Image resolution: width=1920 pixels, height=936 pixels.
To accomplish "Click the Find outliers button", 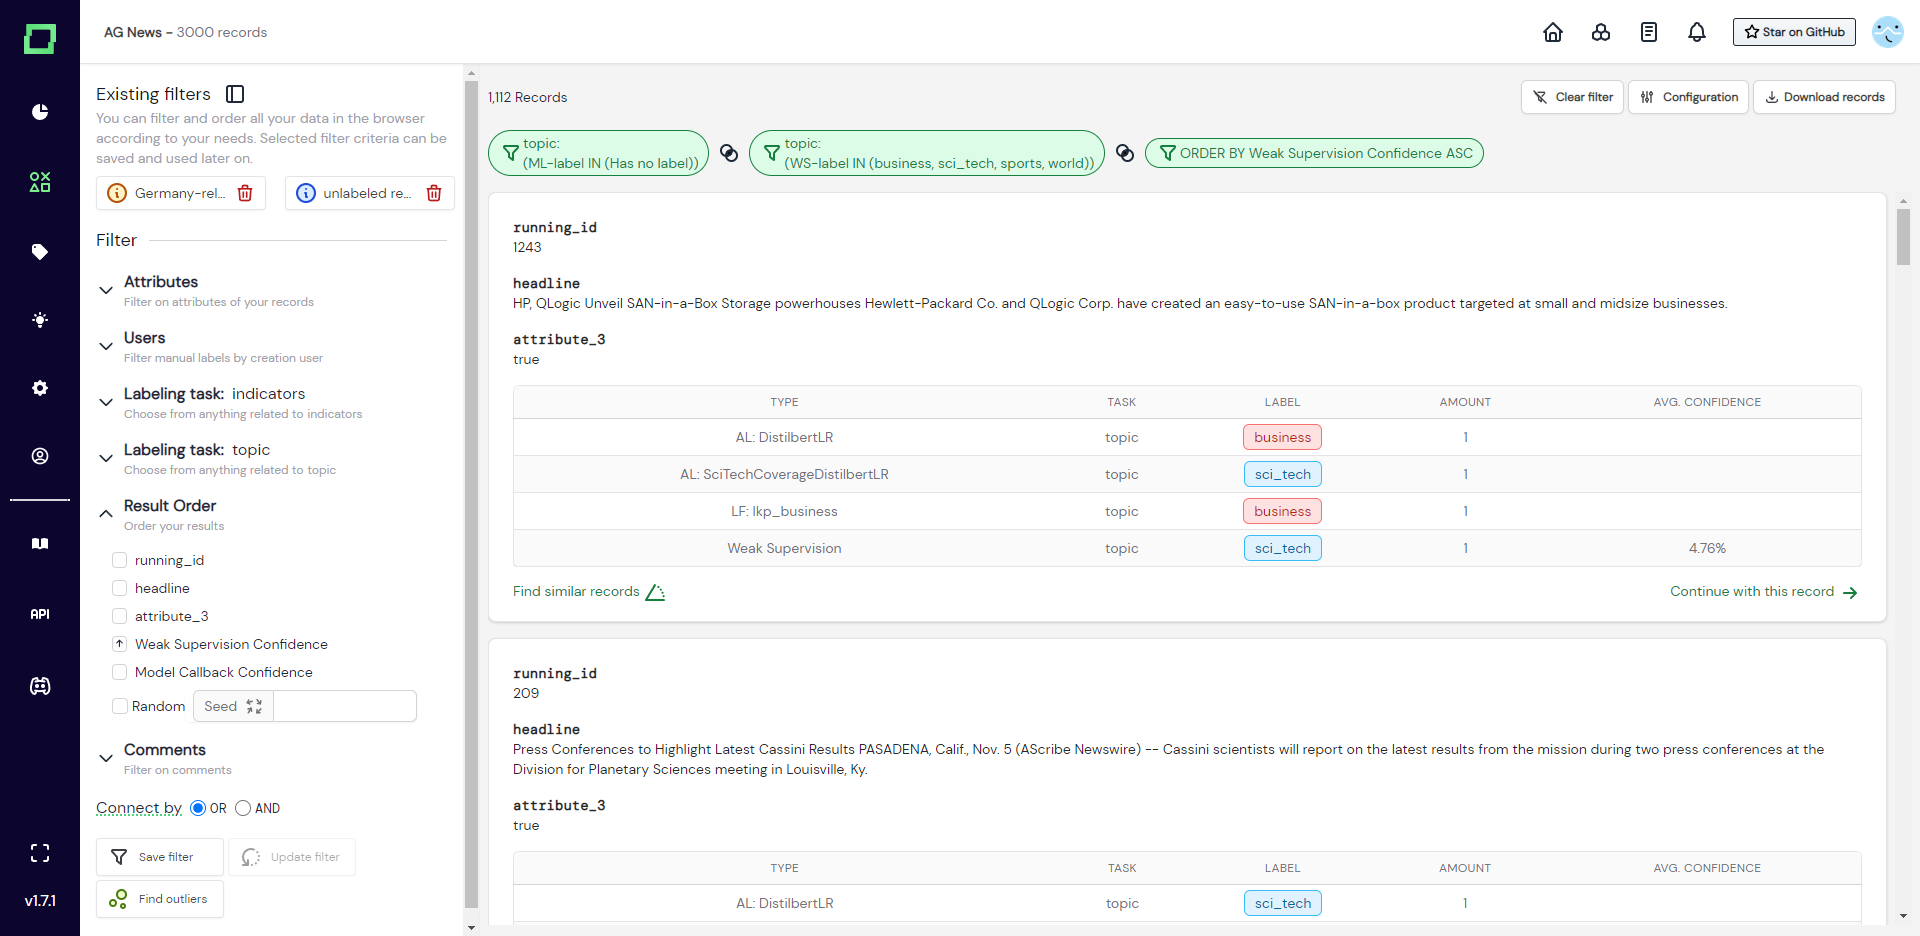I will point(160,899).
